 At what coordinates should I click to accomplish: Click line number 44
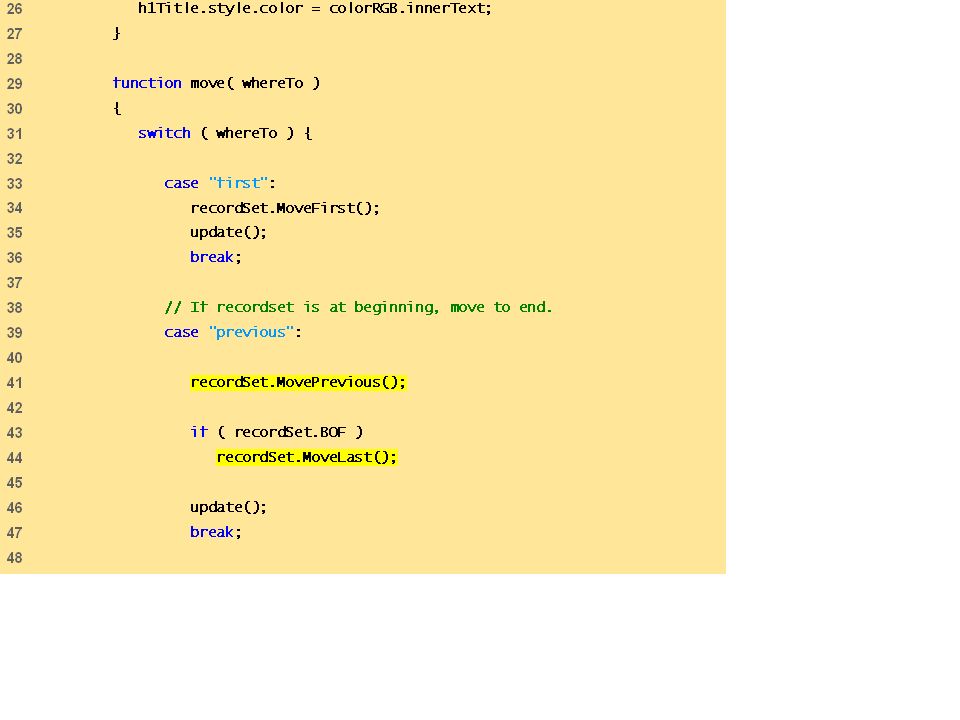[15, 458]
